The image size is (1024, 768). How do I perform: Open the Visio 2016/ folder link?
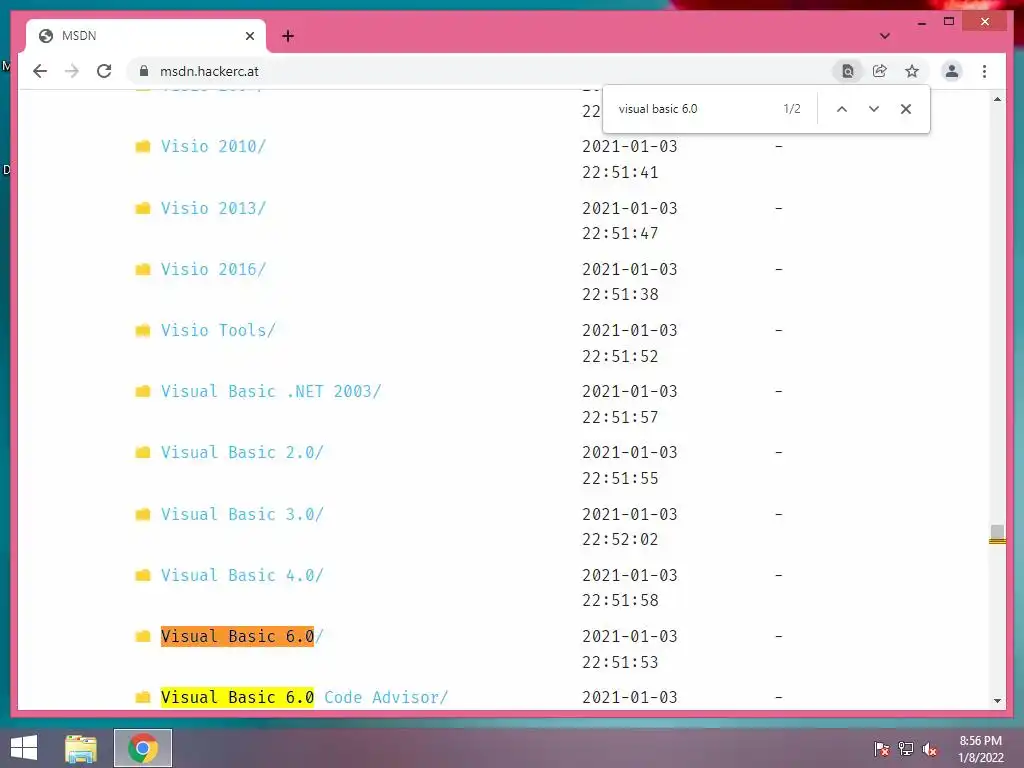click(x=214, y=269)
